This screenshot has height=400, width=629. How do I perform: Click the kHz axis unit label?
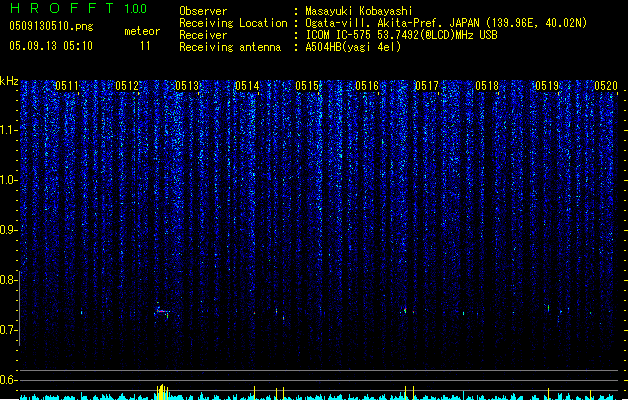click(9, 81)
